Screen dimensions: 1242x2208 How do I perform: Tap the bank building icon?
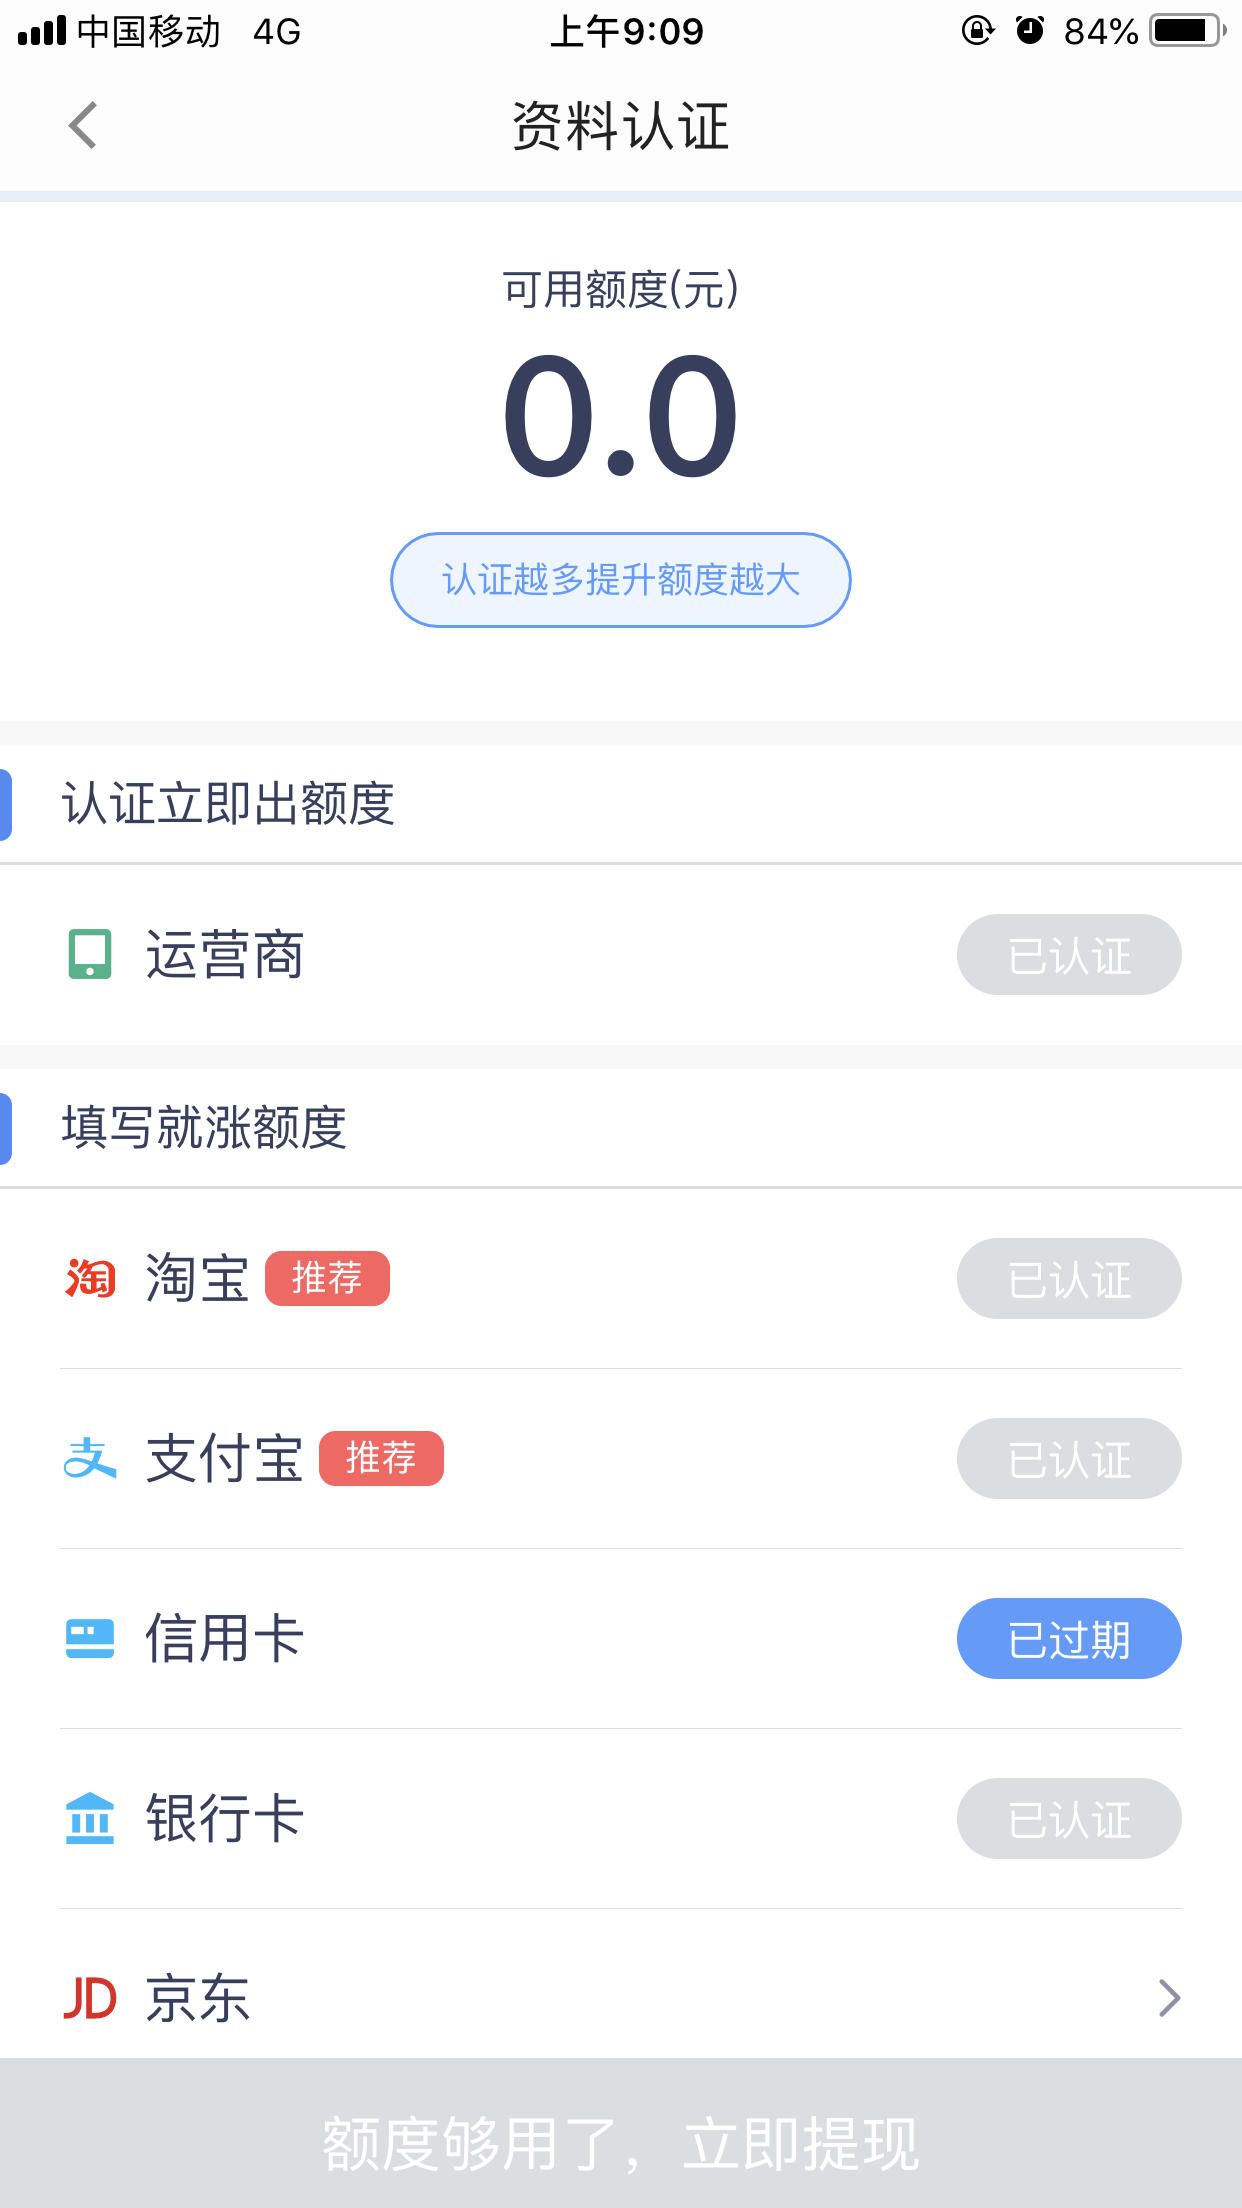(x=90, y=1818)
